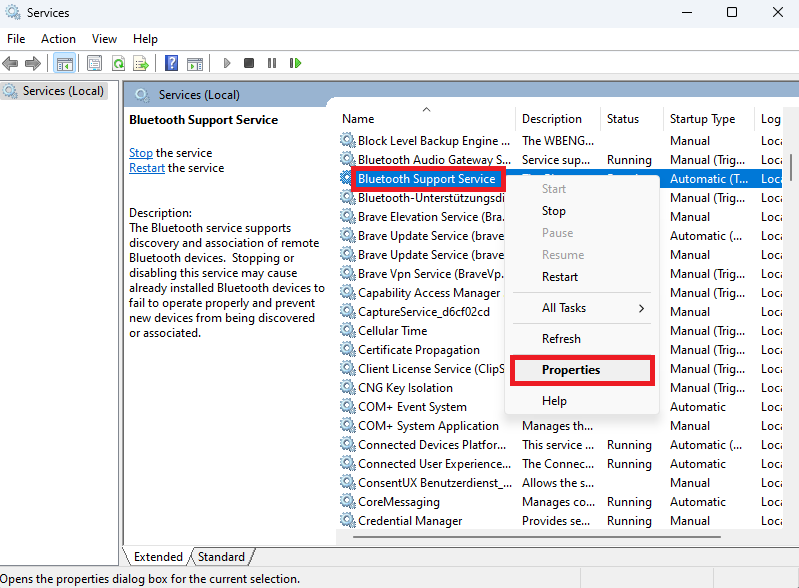The width and height of the screenshot is (799, 588).
Task: Select the Block Level Backup Engine row
Action: pos(560,141)
